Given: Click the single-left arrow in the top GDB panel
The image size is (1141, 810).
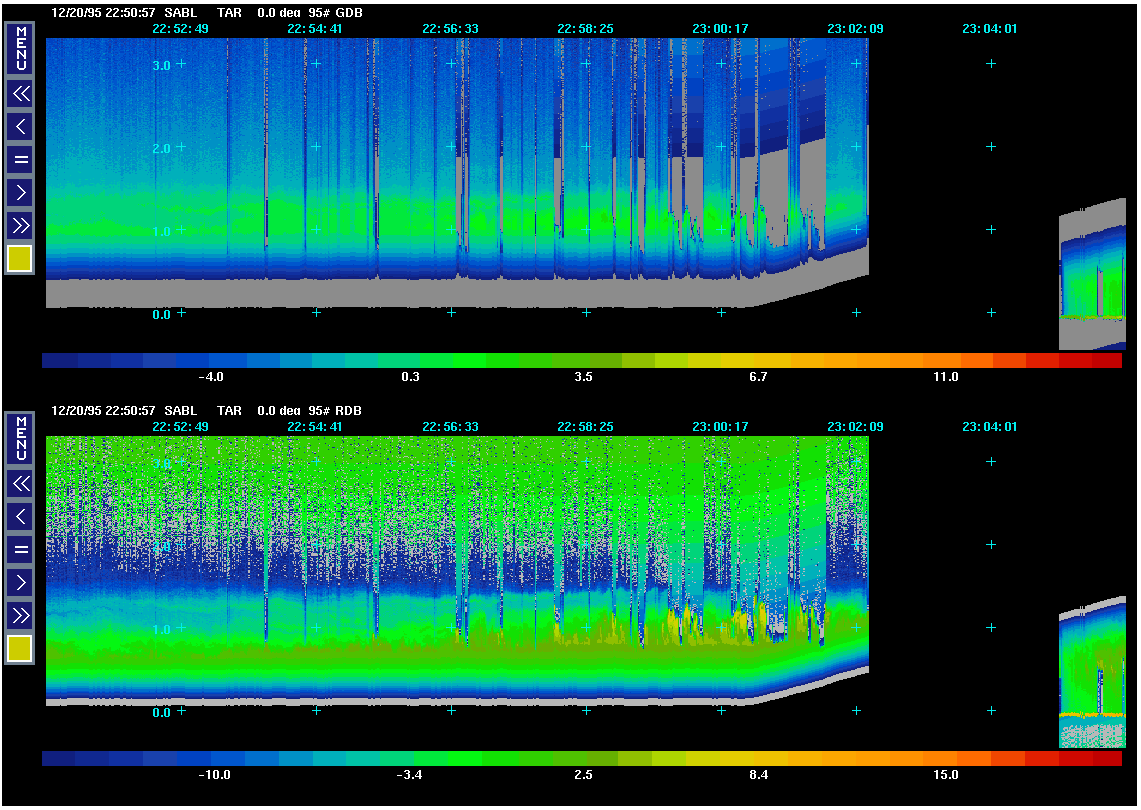Looking at the screenshot, I should click(x=20, y=126).
